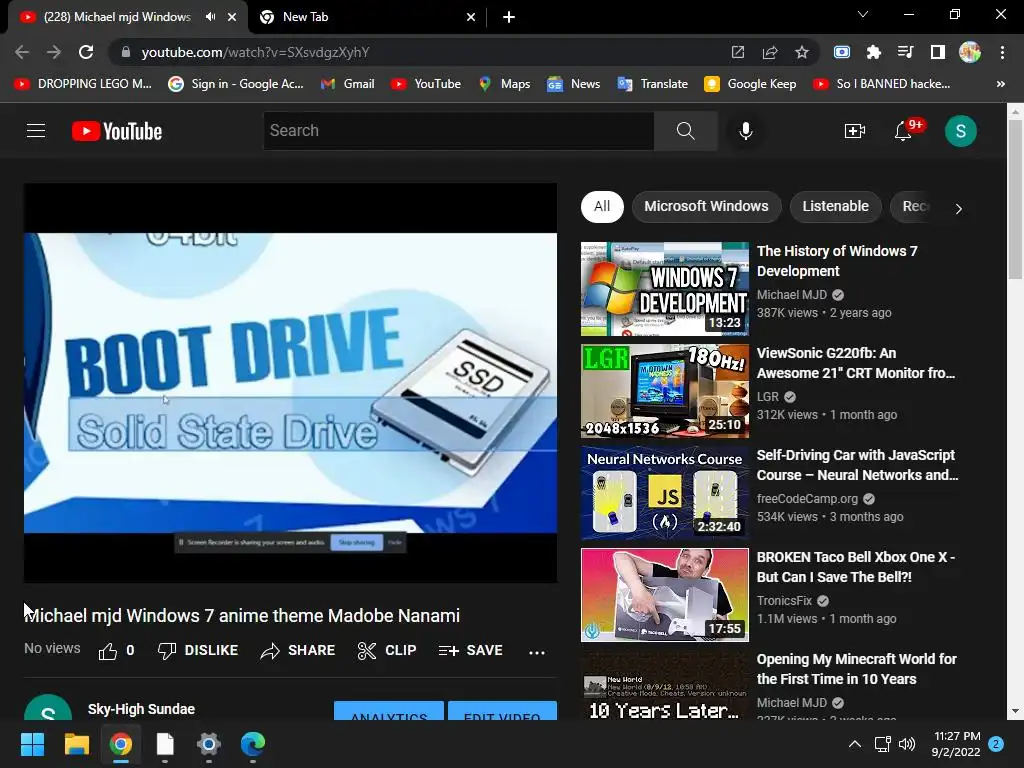Open the green S account avatar menu

pos(960,131)
